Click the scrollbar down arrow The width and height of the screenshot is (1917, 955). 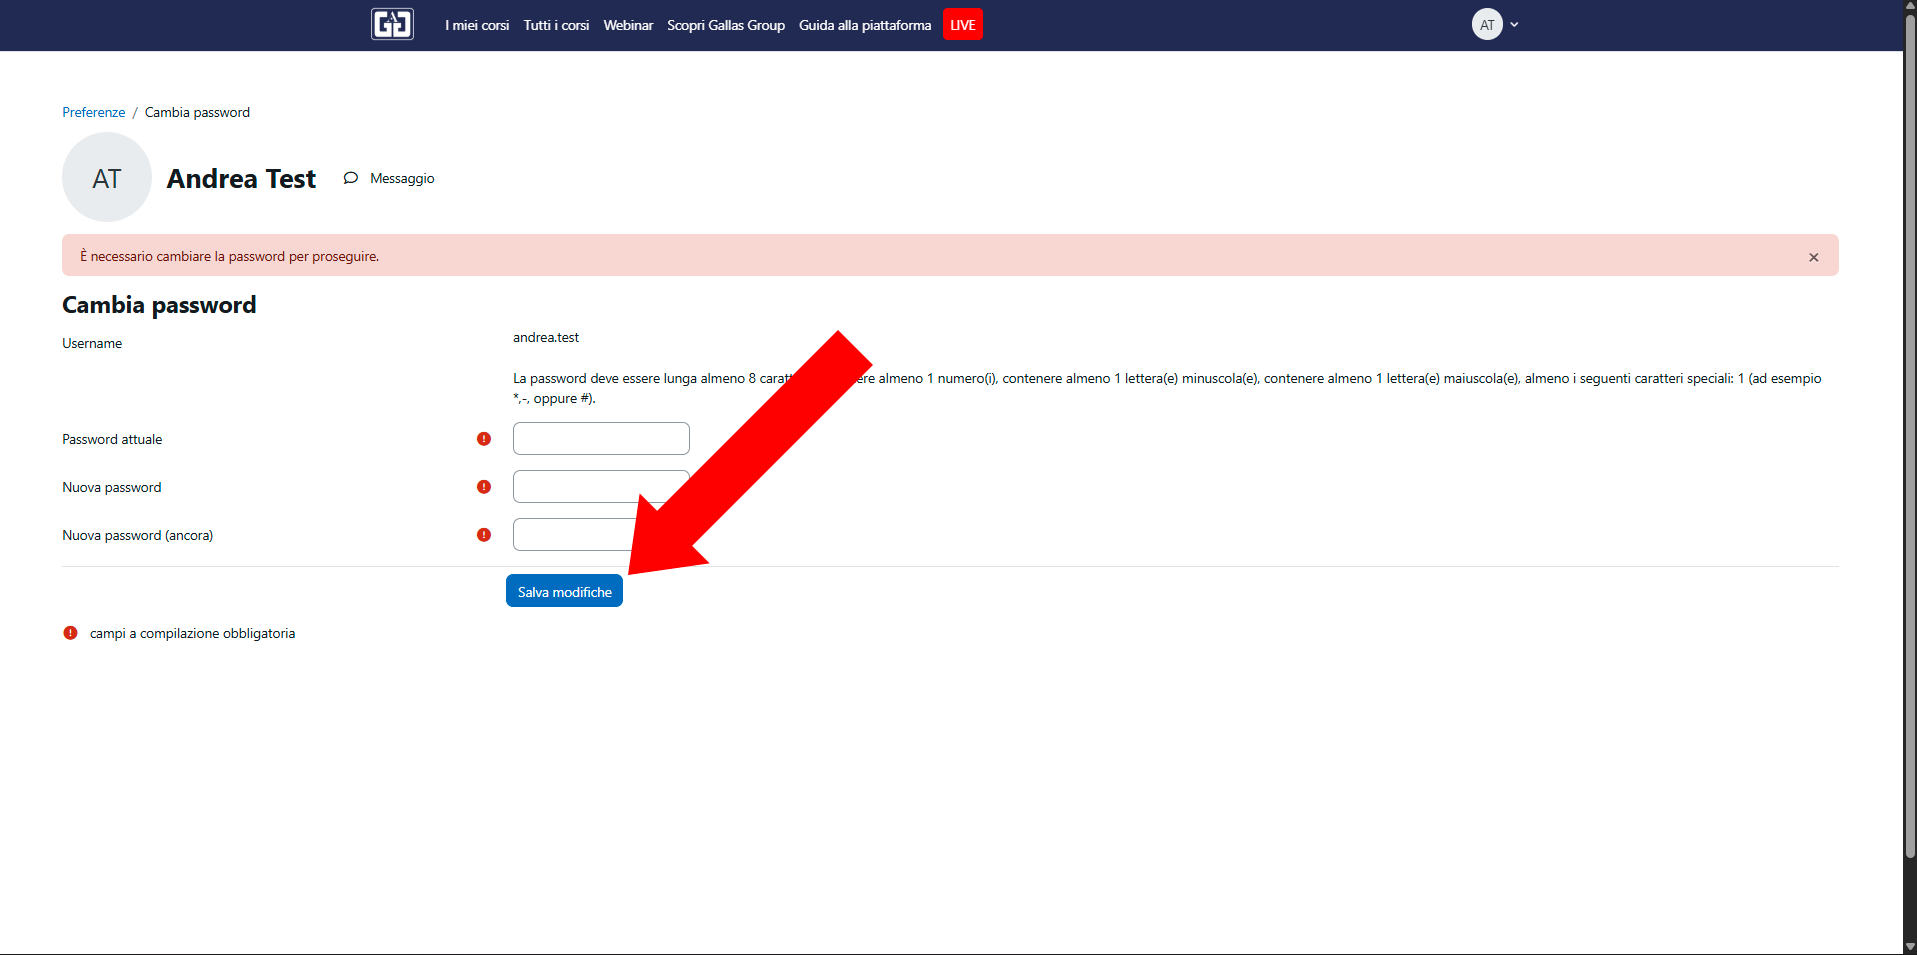(x=1910, y=946)
